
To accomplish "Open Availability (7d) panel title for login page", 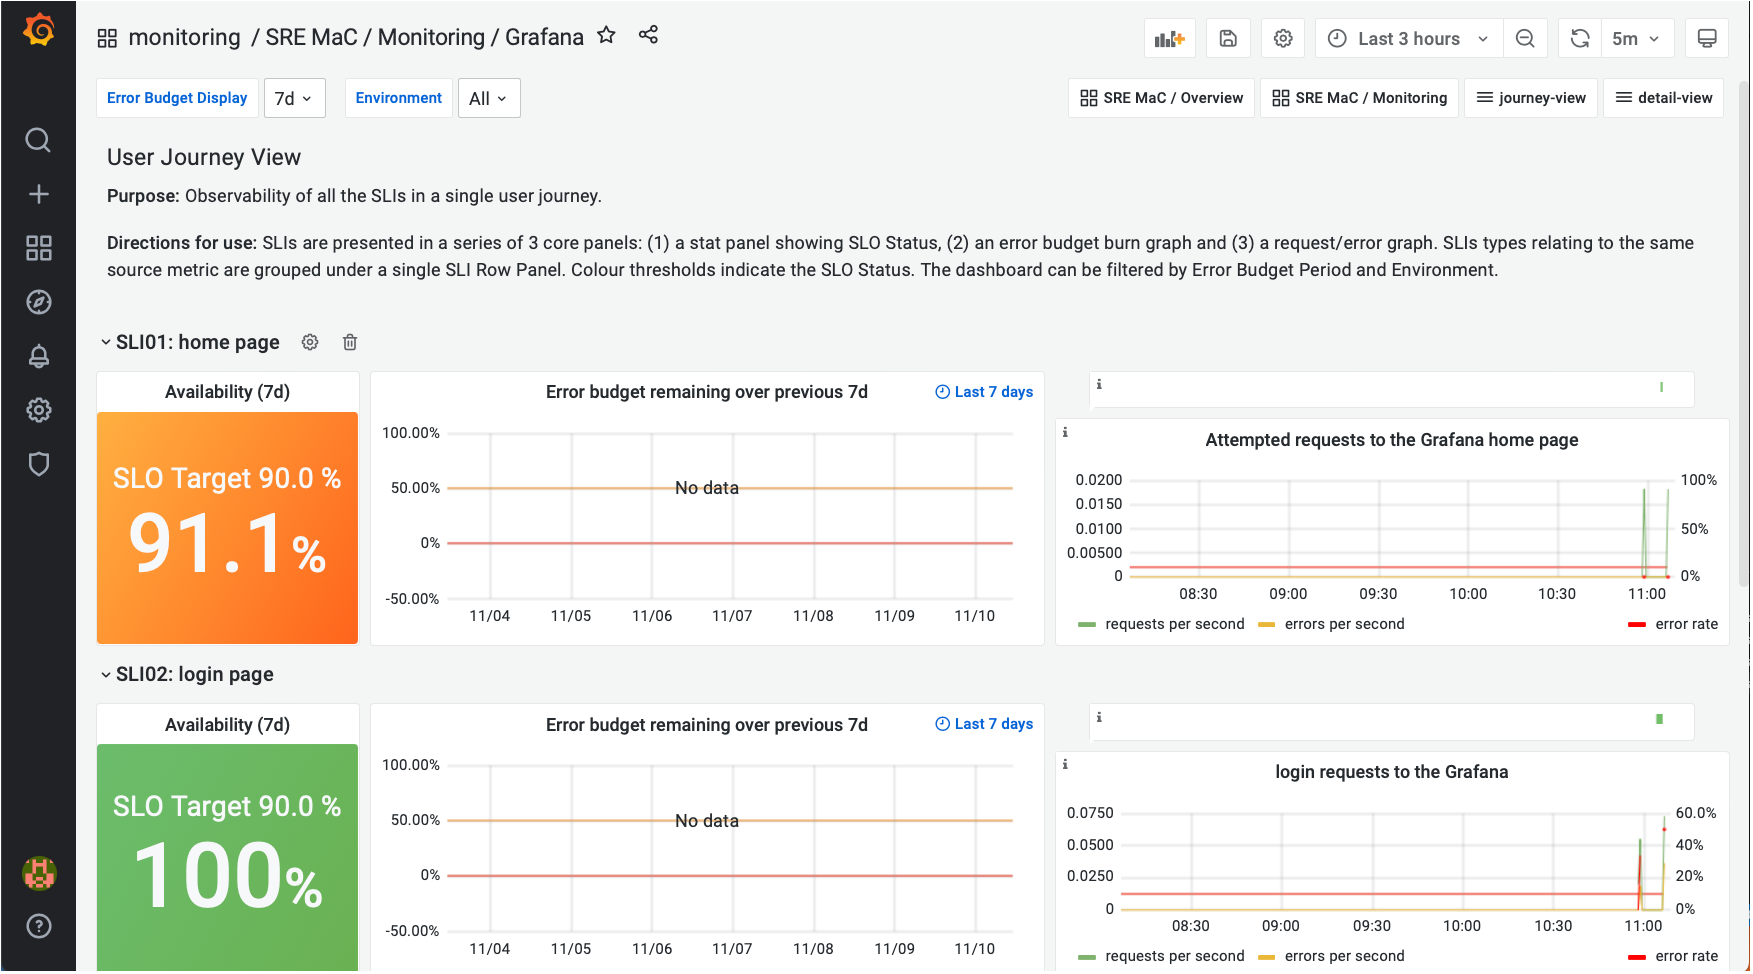I will 227,725.
